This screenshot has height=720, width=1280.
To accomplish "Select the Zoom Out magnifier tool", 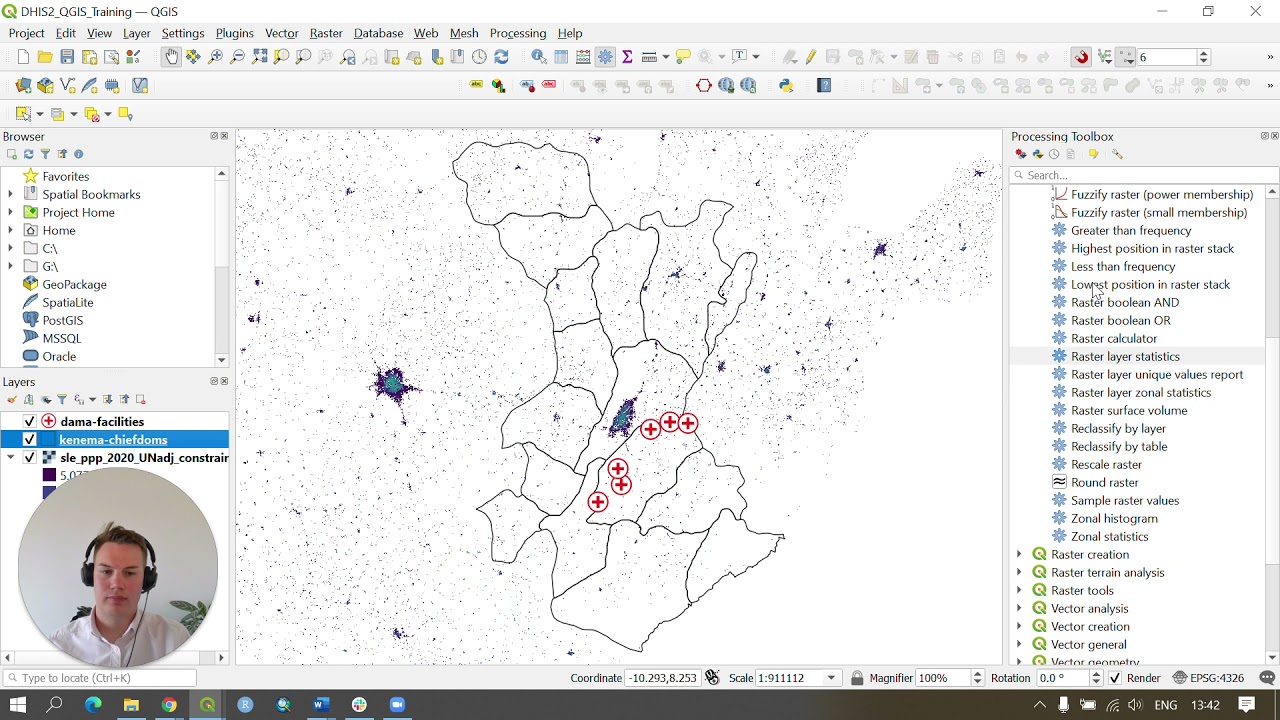I will [x=237, y=57].
